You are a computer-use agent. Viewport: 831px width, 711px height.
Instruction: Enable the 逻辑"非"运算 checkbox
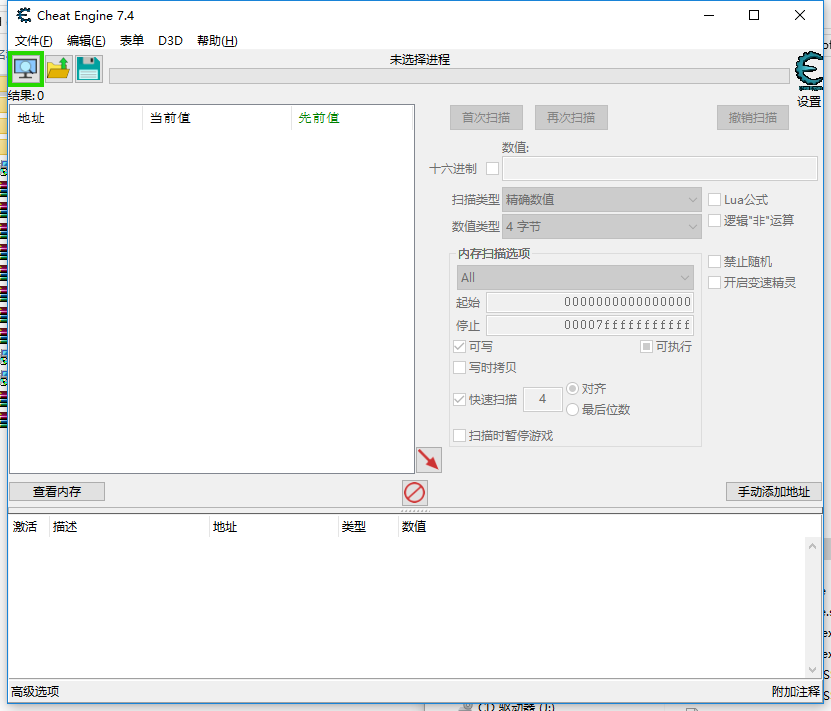(x=714, y=220)
